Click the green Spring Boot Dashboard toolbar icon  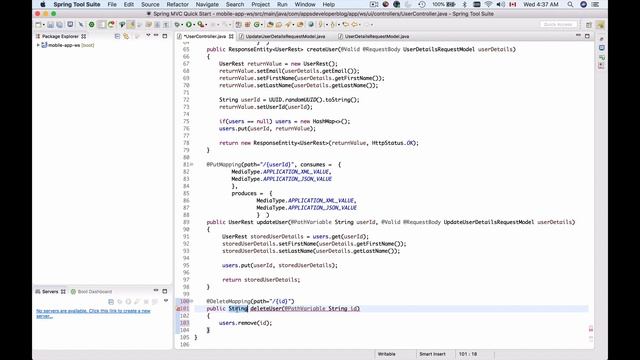(x=91, y=24)
